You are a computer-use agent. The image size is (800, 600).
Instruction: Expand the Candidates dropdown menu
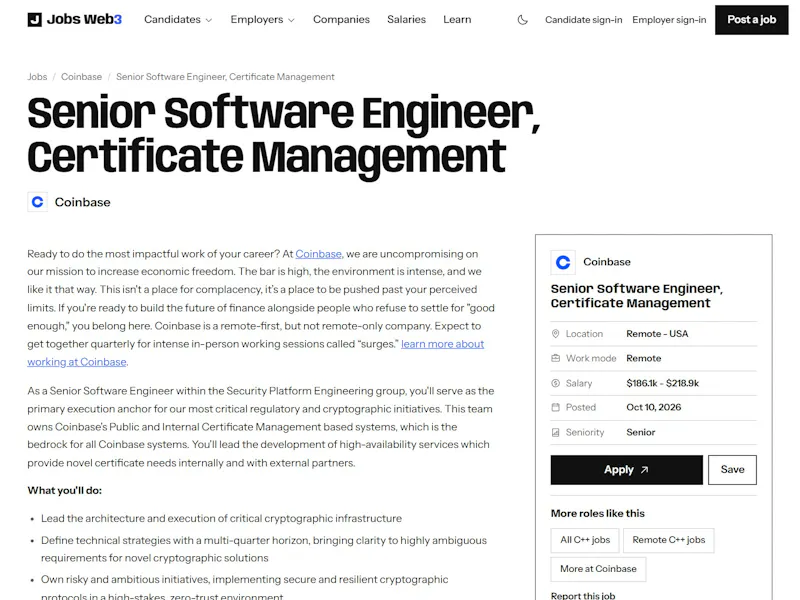[x=178, y=19]
